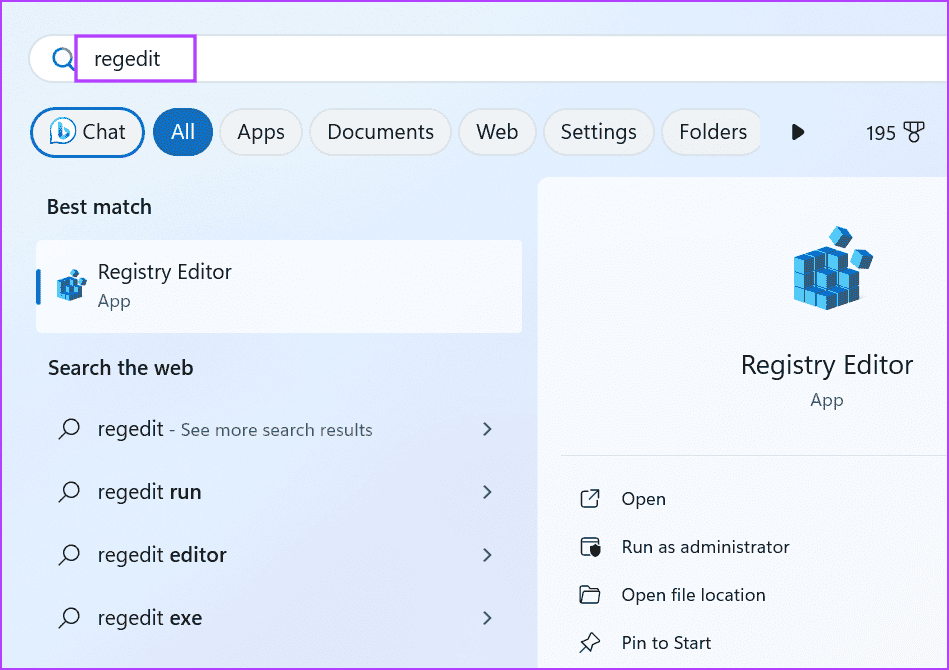Click 'App' label under Registry Editor in preview

pyautogui.click(x=827, y=401)
